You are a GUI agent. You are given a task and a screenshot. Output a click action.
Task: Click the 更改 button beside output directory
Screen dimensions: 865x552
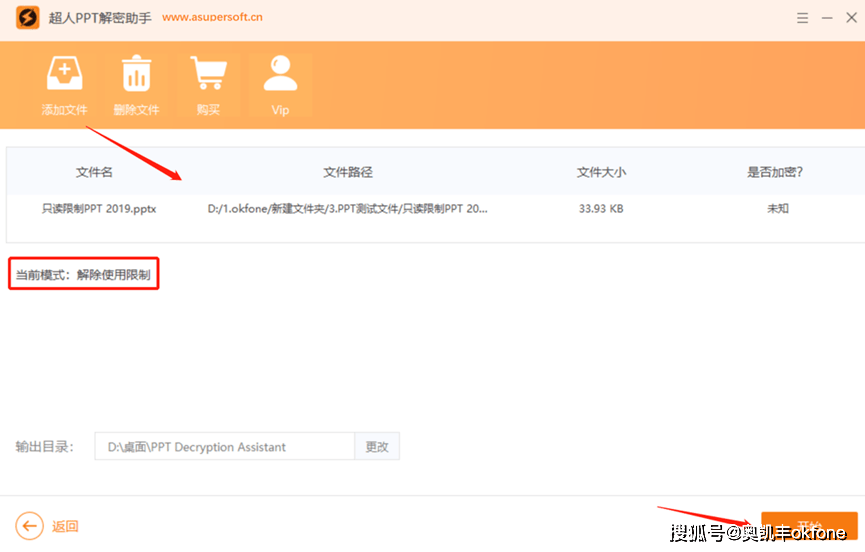[x=376, y=447]
